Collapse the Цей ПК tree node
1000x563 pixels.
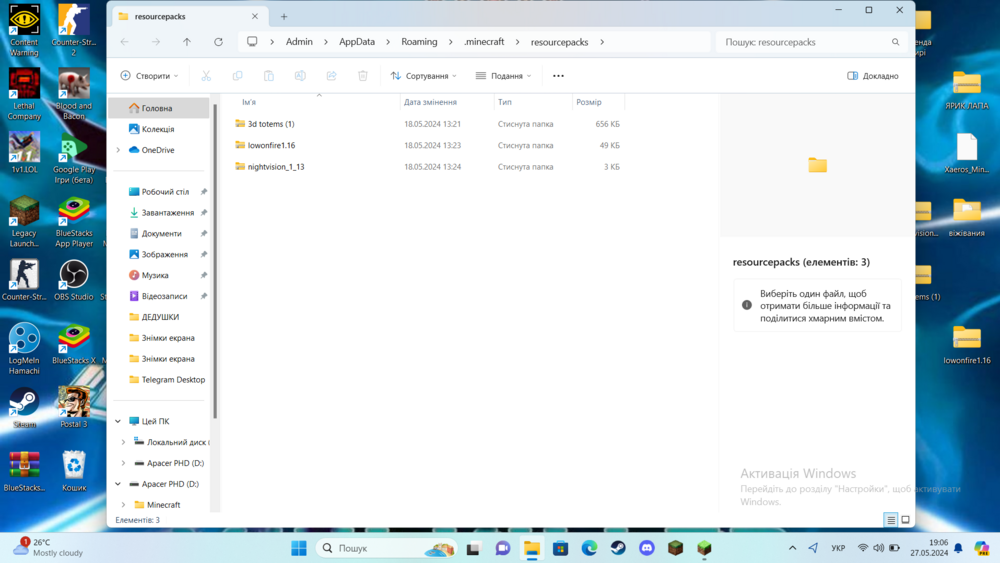pyautogui.click(x=118, y=421)
